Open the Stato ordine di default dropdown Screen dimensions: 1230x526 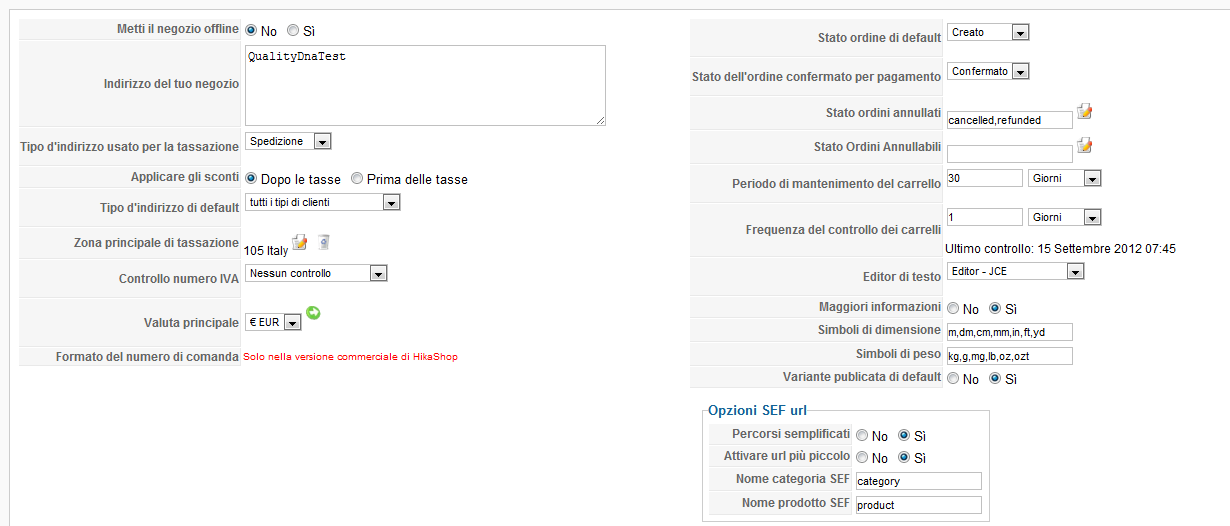pos(988,33)
